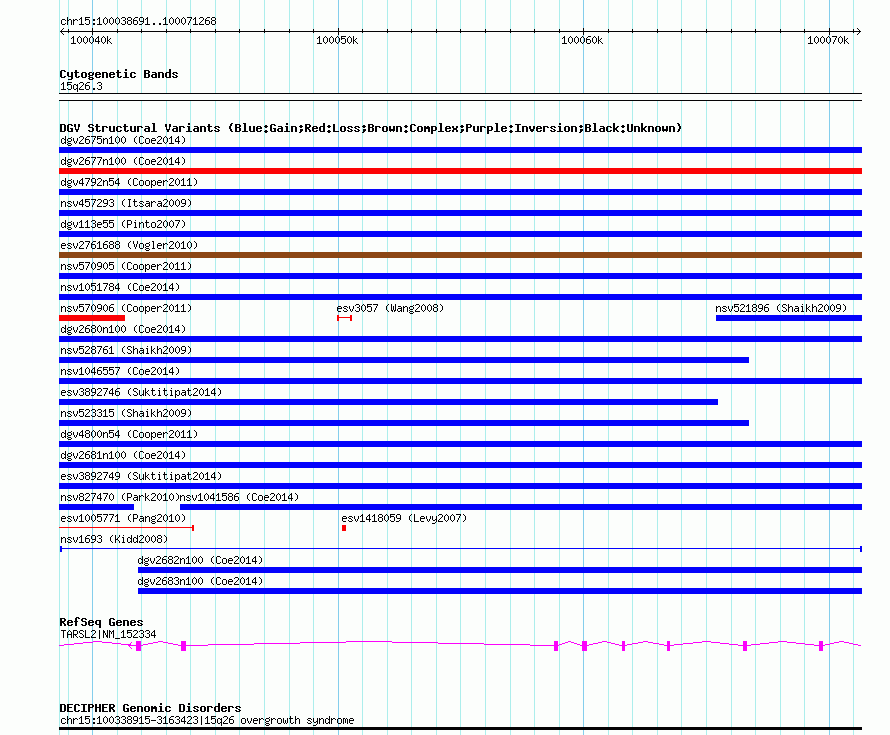Viewport: 890px width, 735px height.
Task: Click nsv570905 (Cooper2011) label
Action: [126, 266]
